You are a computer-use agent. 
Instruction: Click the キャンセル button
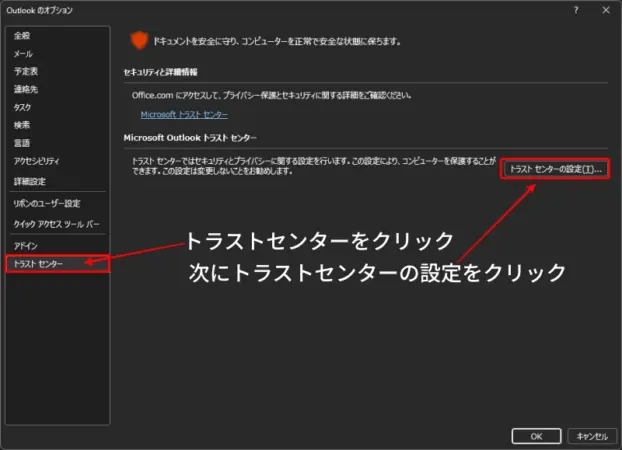click(x=592, y=437)
